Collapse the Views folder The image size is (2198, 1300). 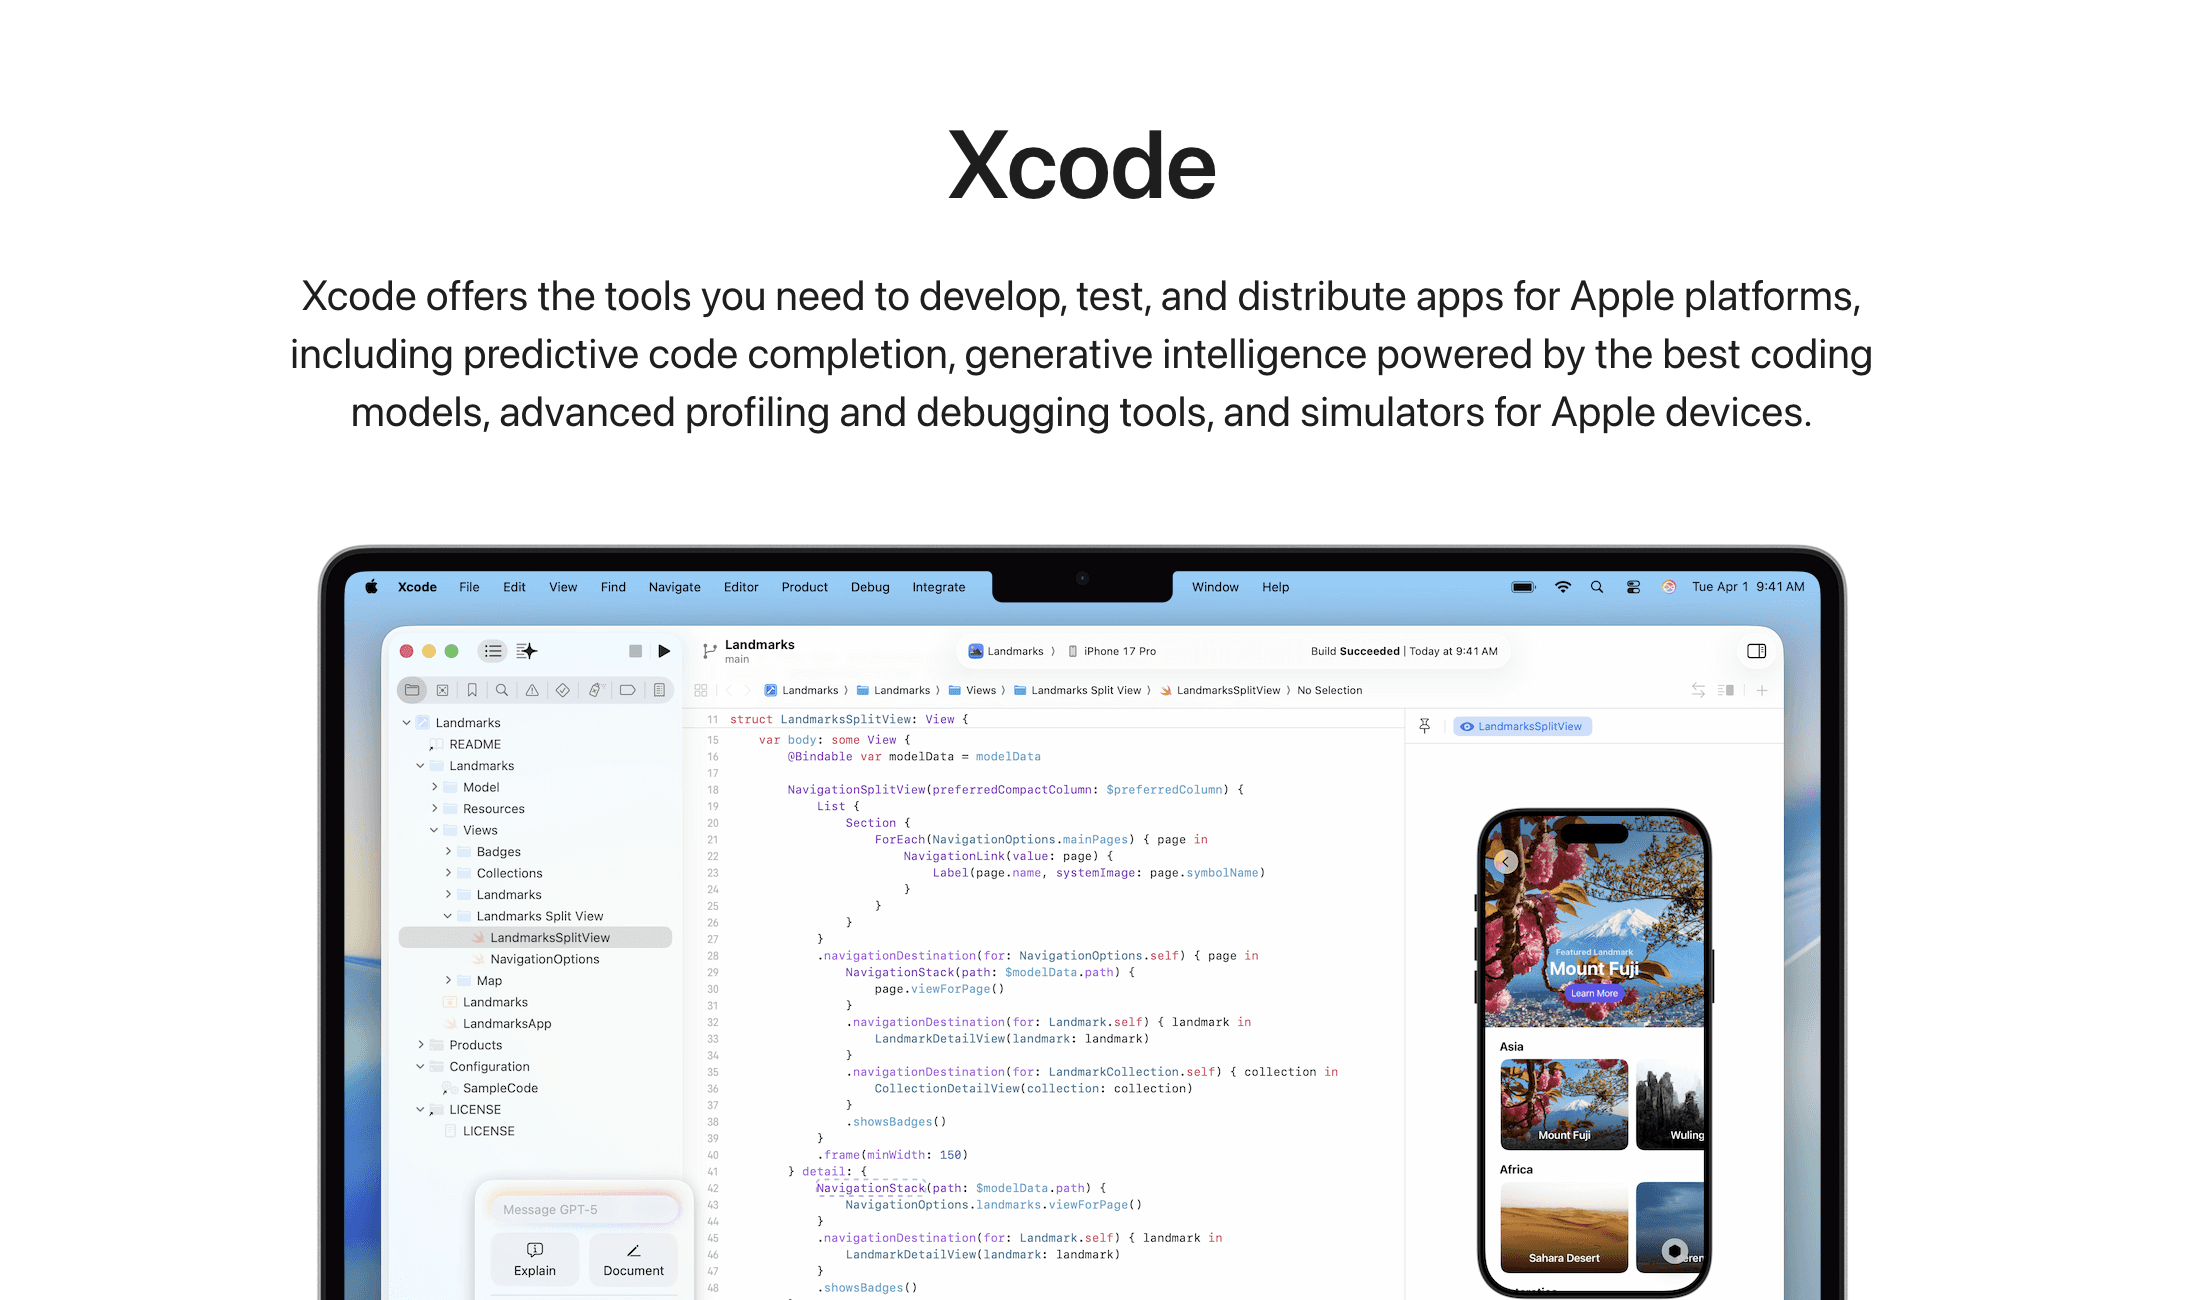(x=434, y=830)
